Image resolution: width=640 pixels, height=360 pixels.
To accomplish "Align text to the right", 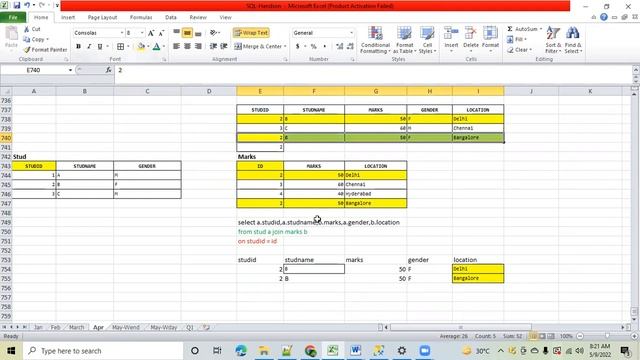I will (x=198, y=47).
